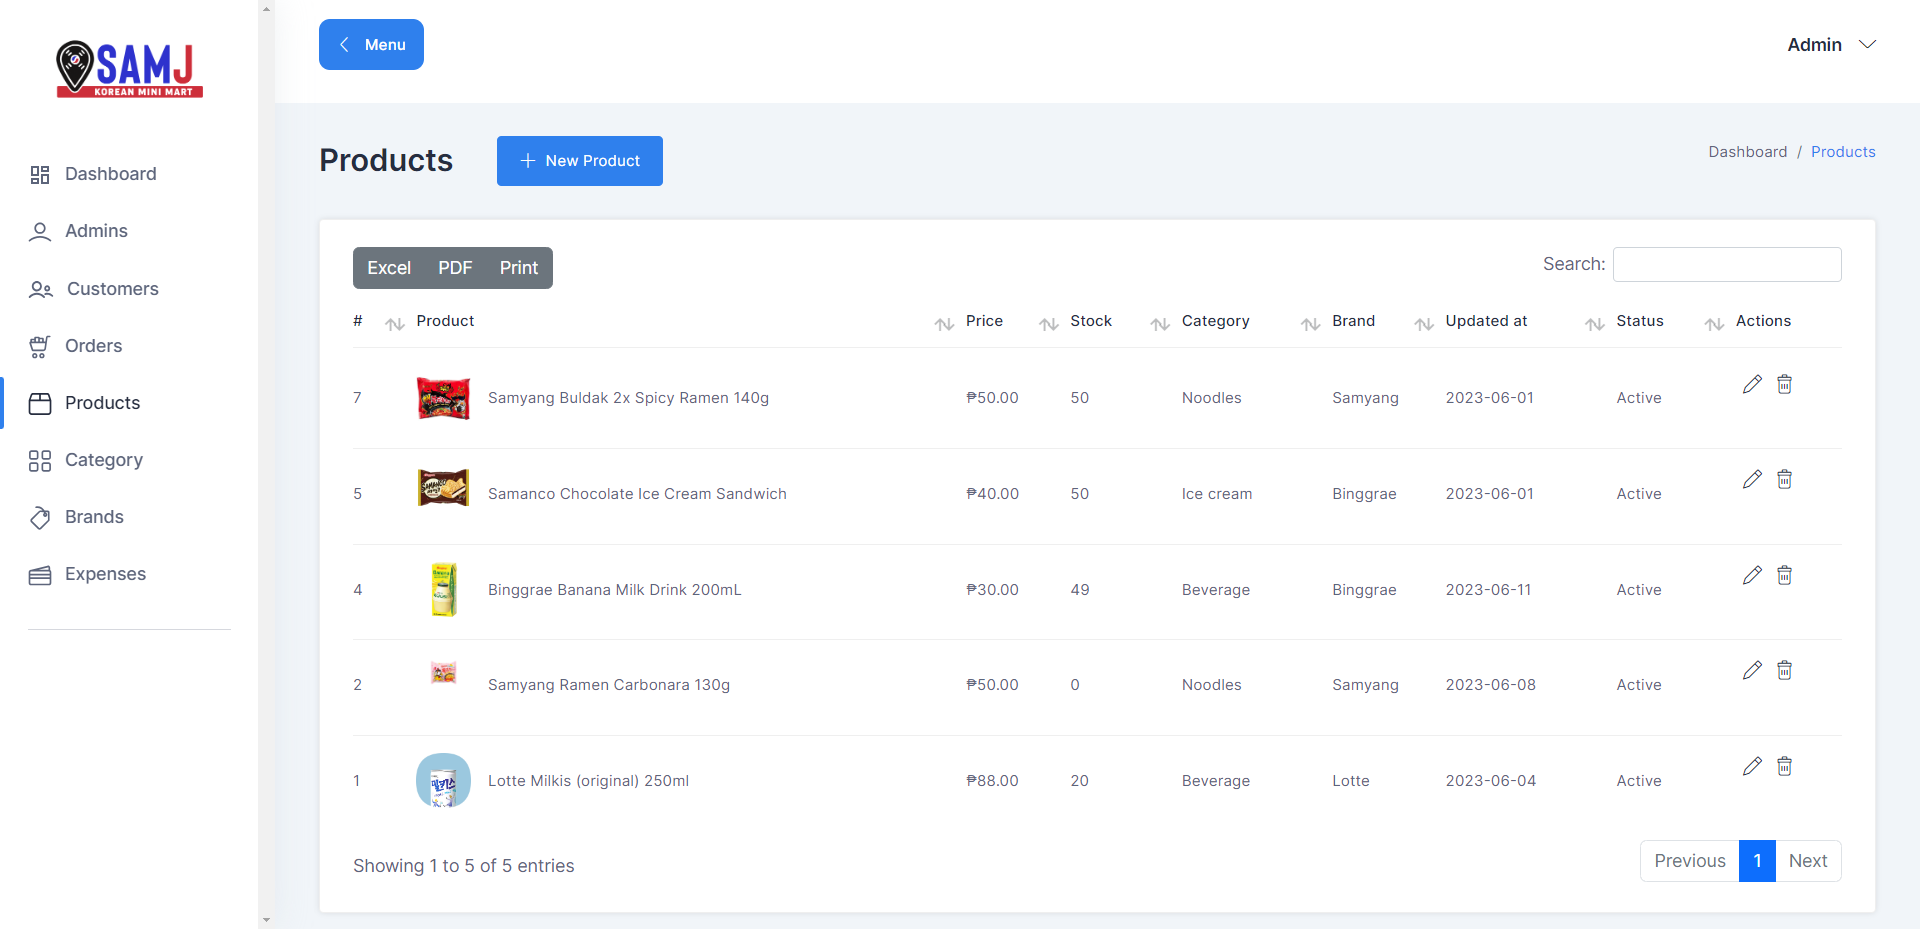Select the Excel export tab

click(389, 267)
